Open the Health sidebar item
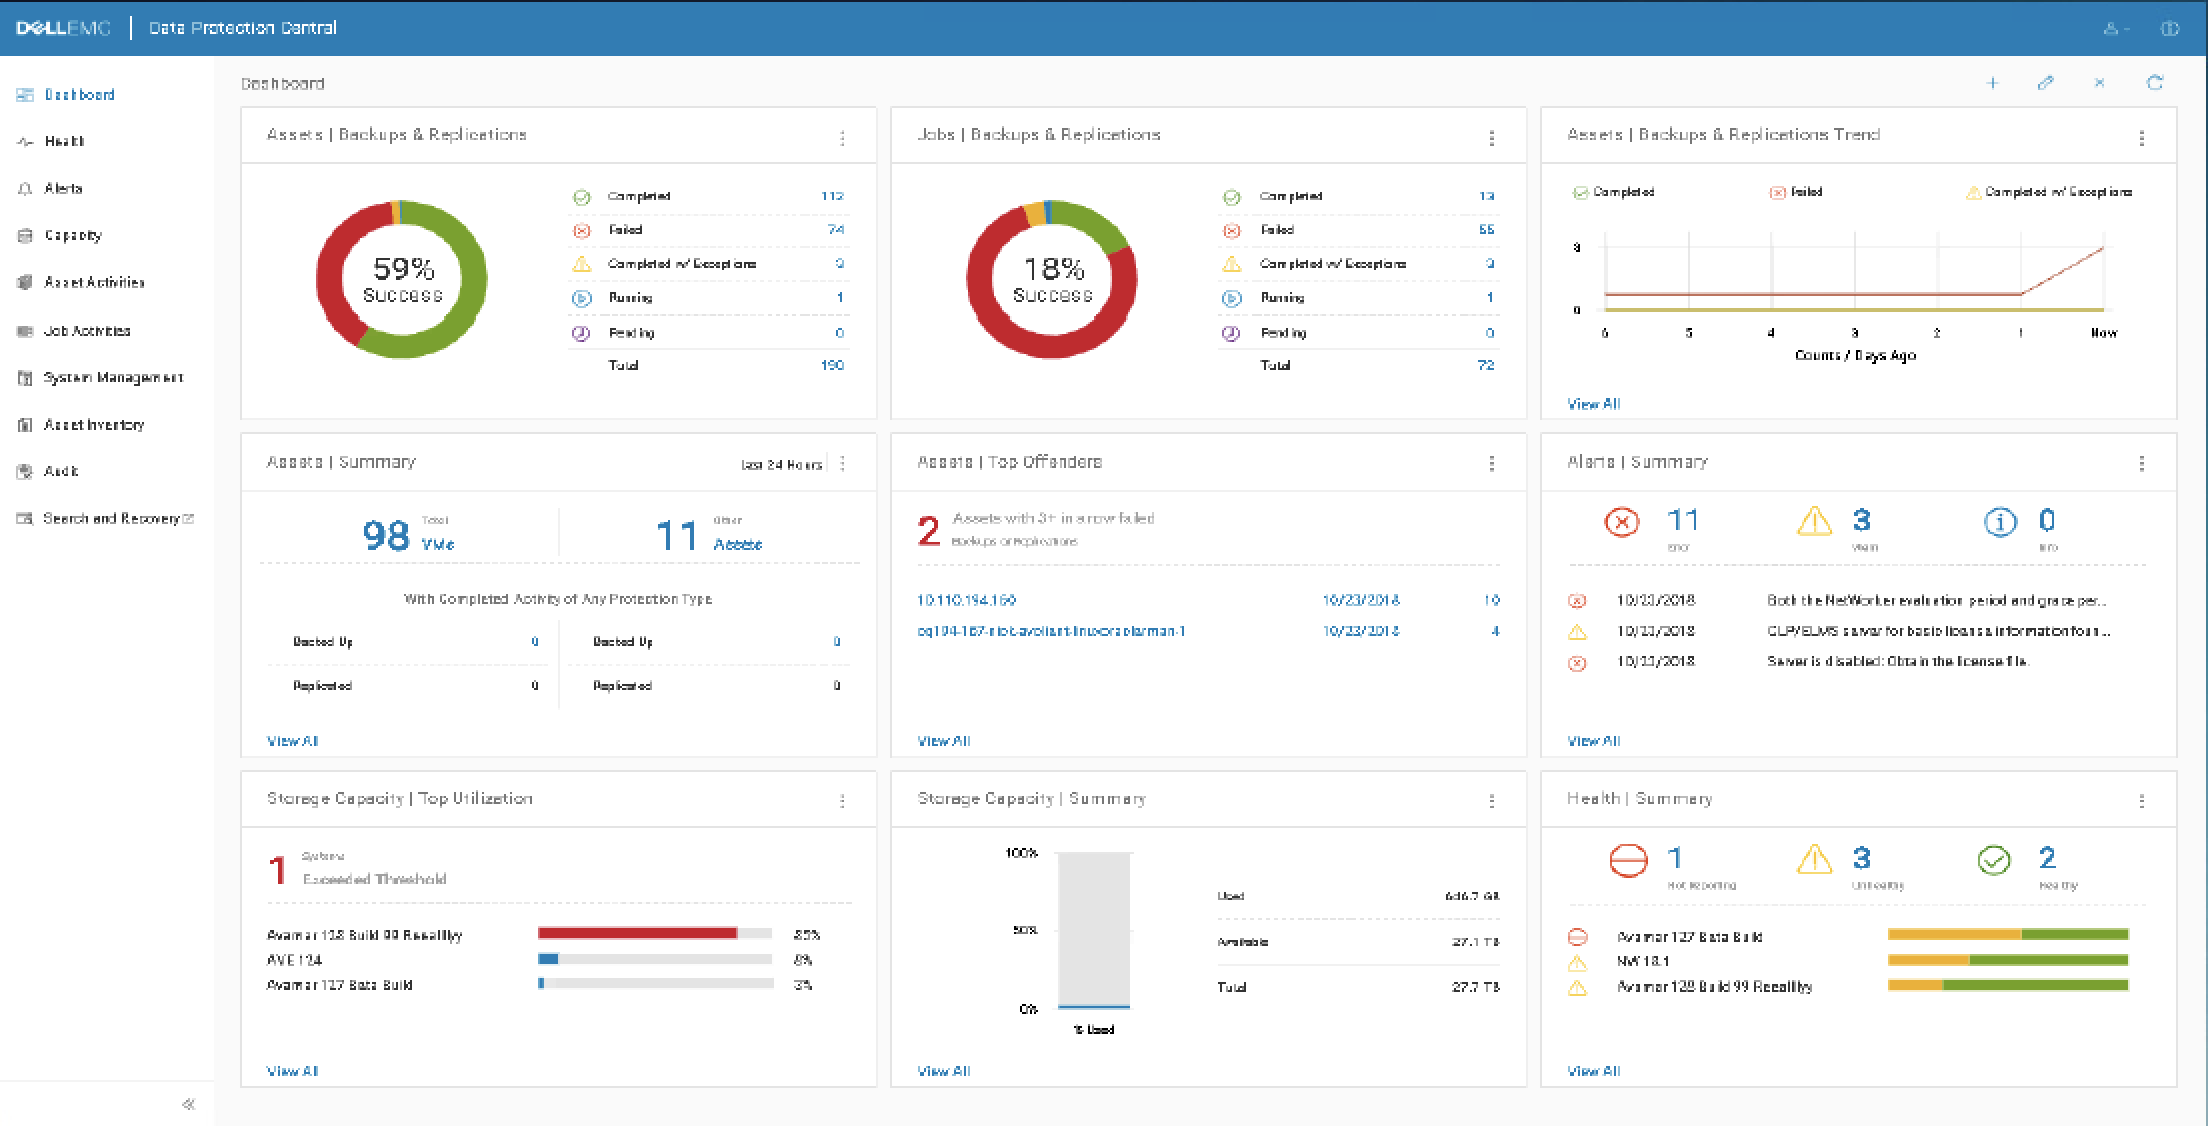Screen dimensions: 2208x1126 [x=51, y=141]
